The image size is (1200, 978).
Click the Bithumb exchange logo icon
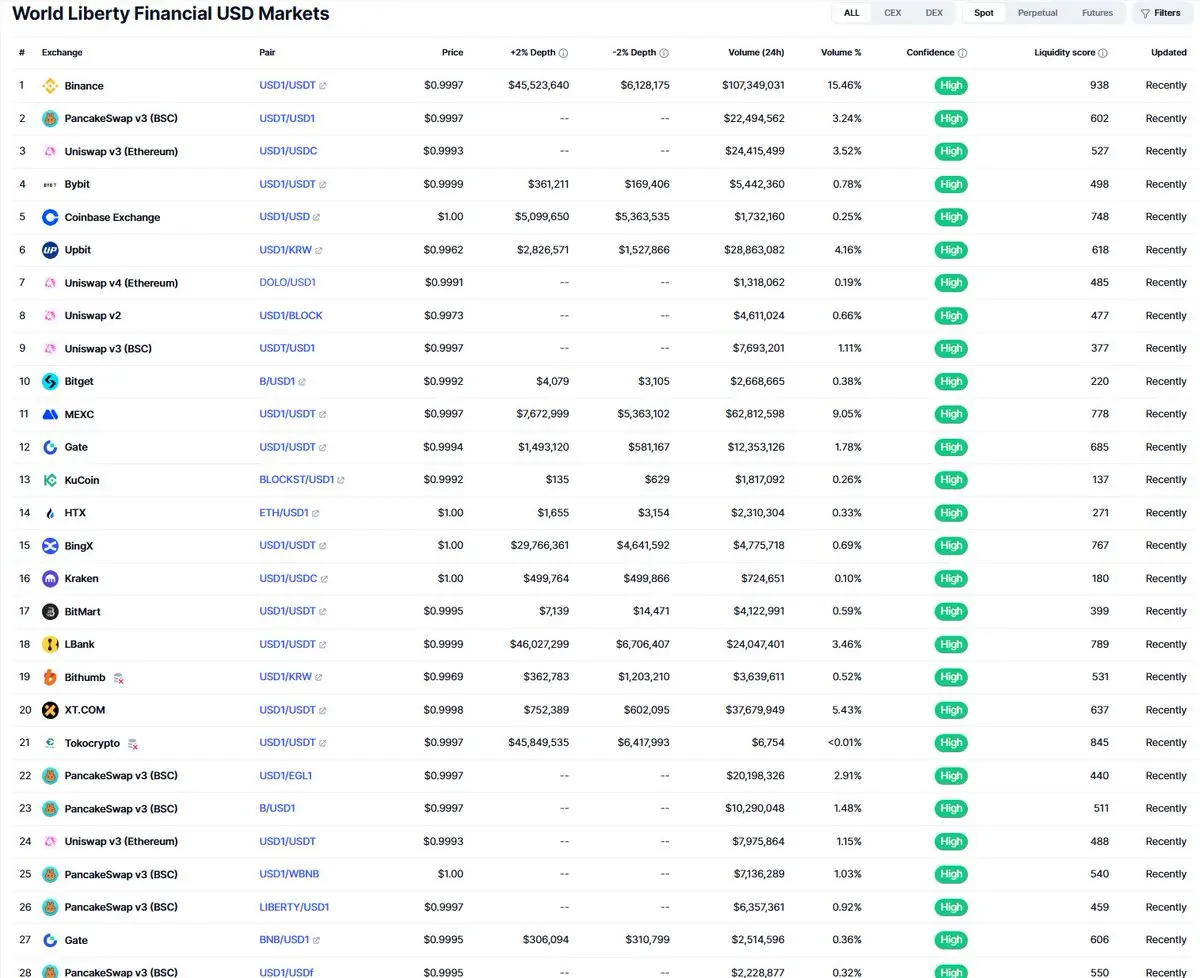pyautogui.click(x=50, y=677)
